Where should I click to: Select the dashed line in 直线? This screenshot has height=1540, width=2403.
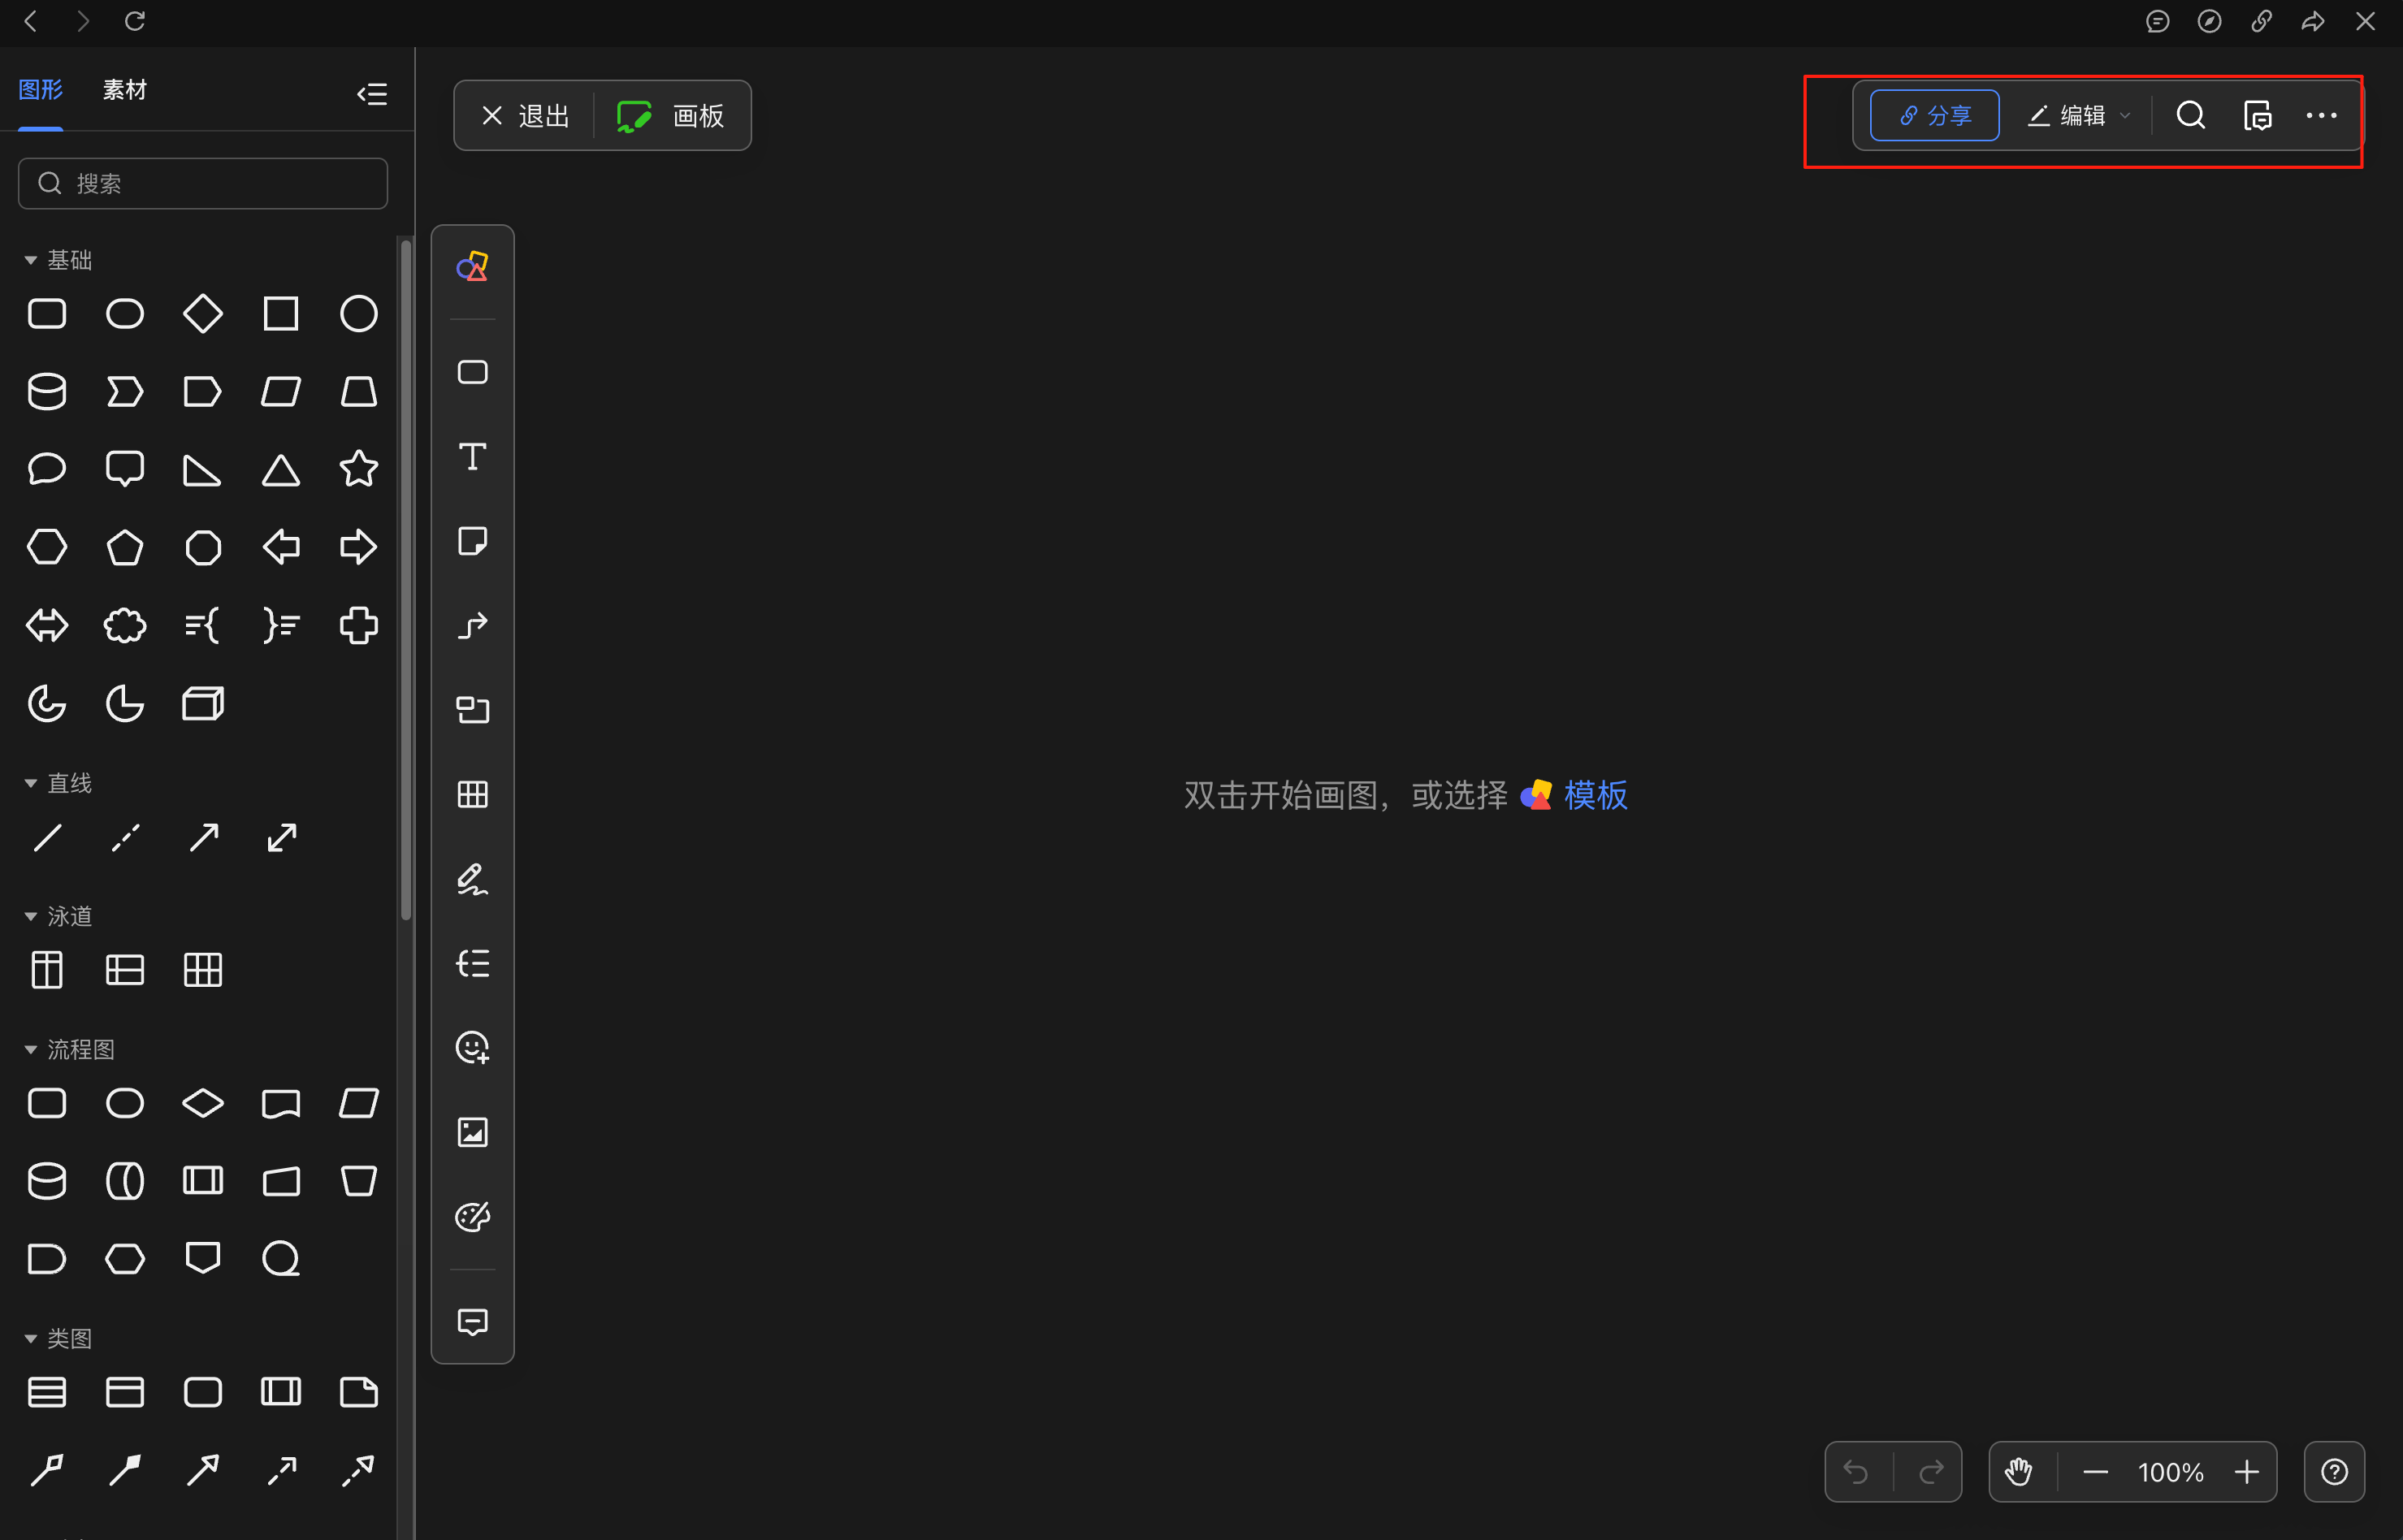tap(125, 838)
